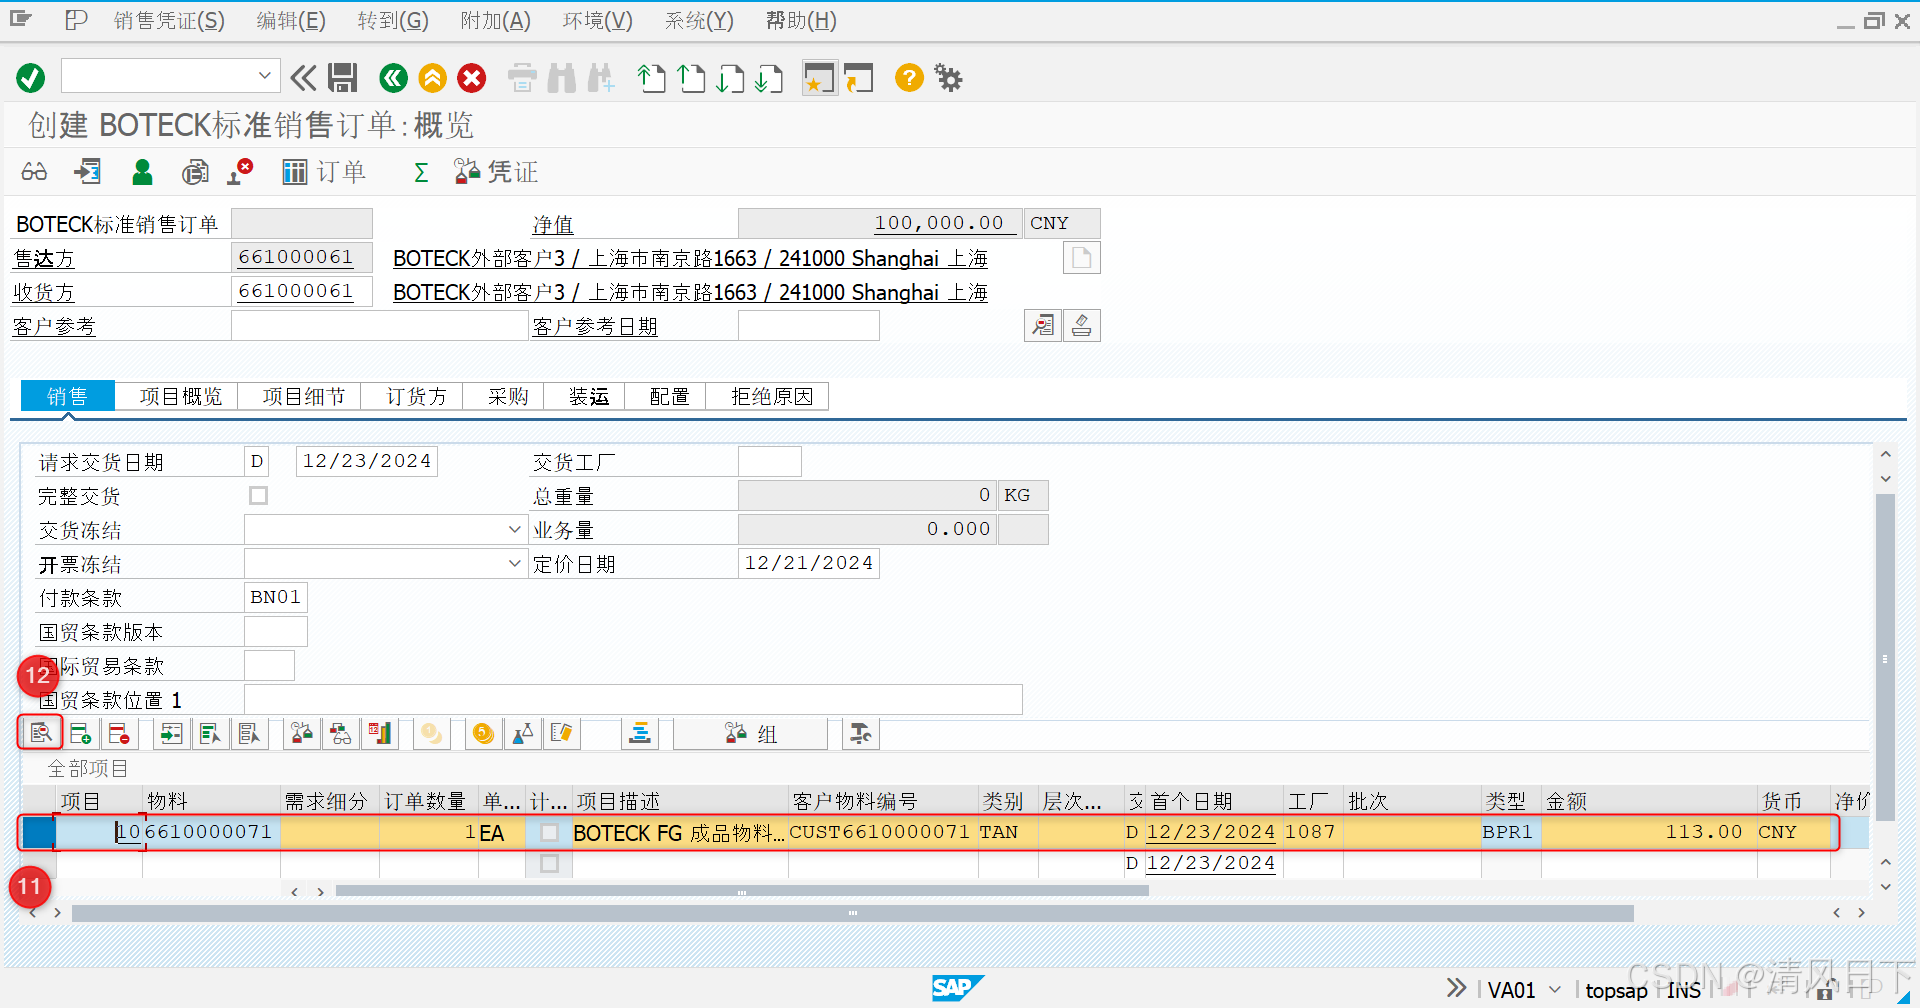Click the delete item row minus icon
1920x1008 pixels.
118,733
